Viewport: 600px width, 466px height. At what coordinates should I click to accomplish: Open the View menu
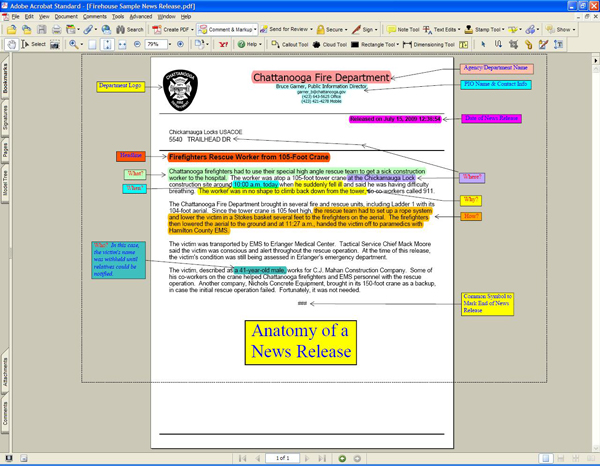[44, 16]
